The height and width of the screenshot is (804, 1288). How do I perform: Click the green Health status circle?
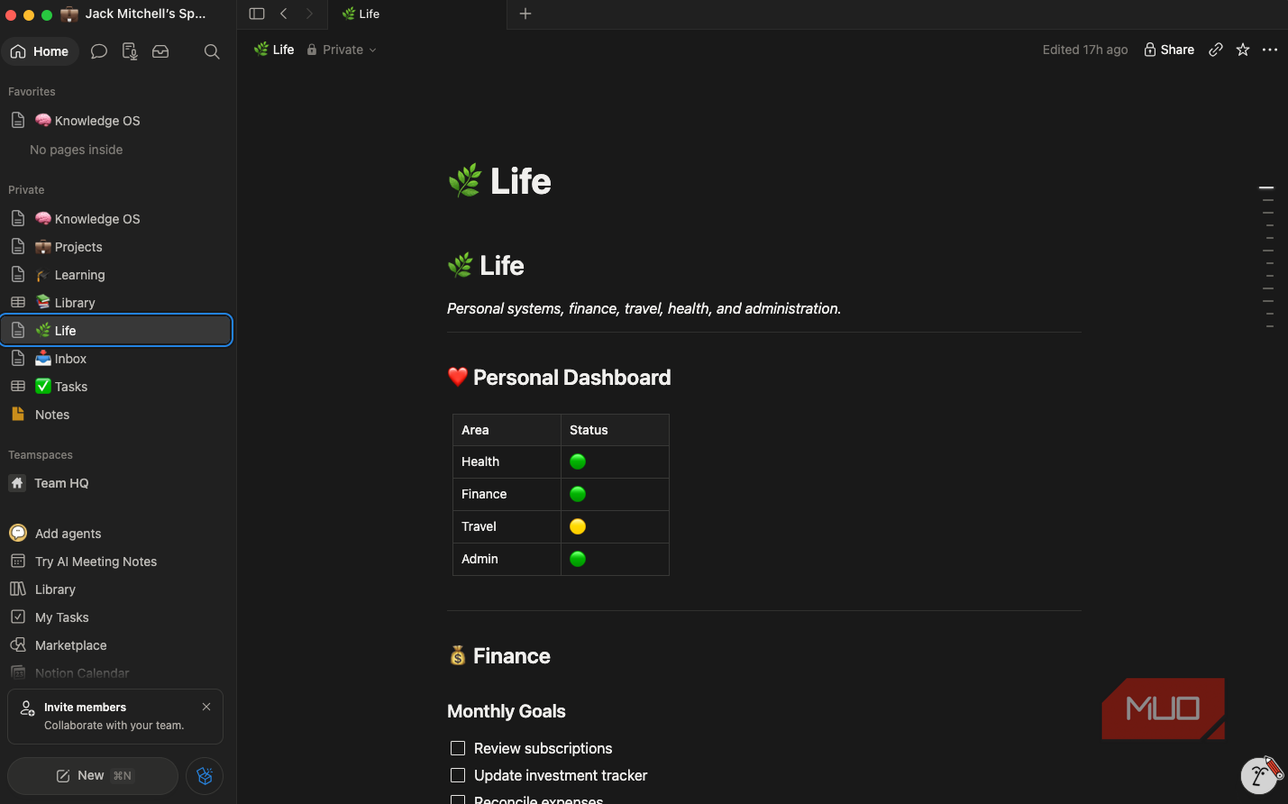[x=577, y=461]
